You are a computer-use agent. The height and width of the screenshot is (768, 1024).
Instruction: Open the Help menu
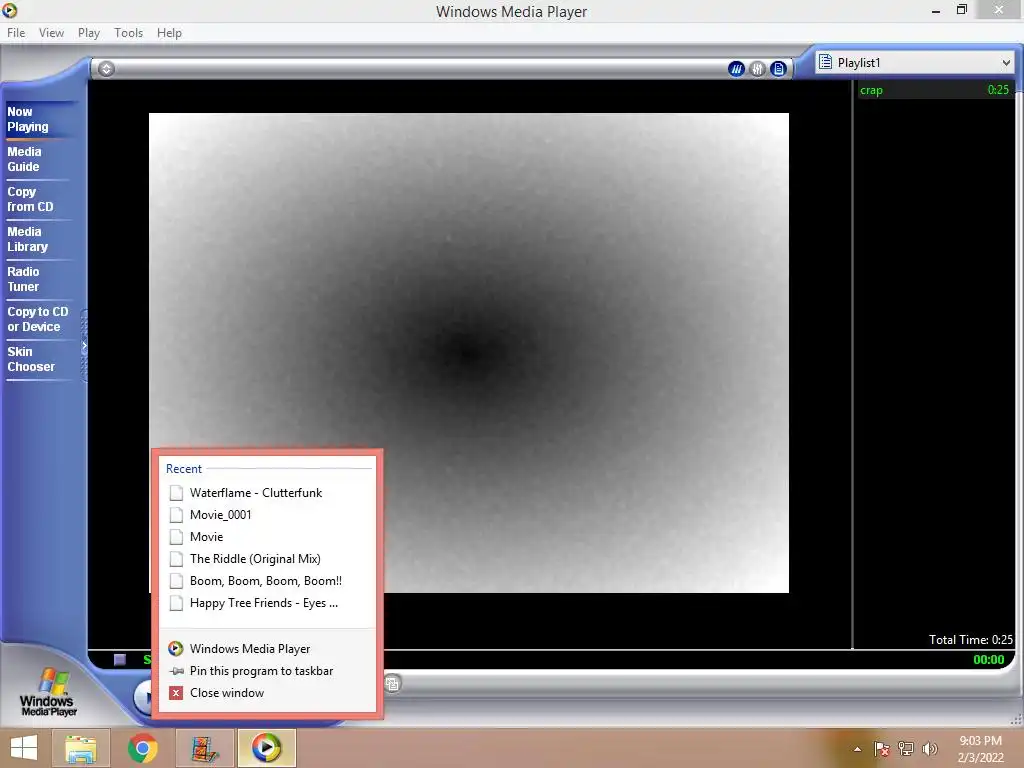[x=169, y=33]
